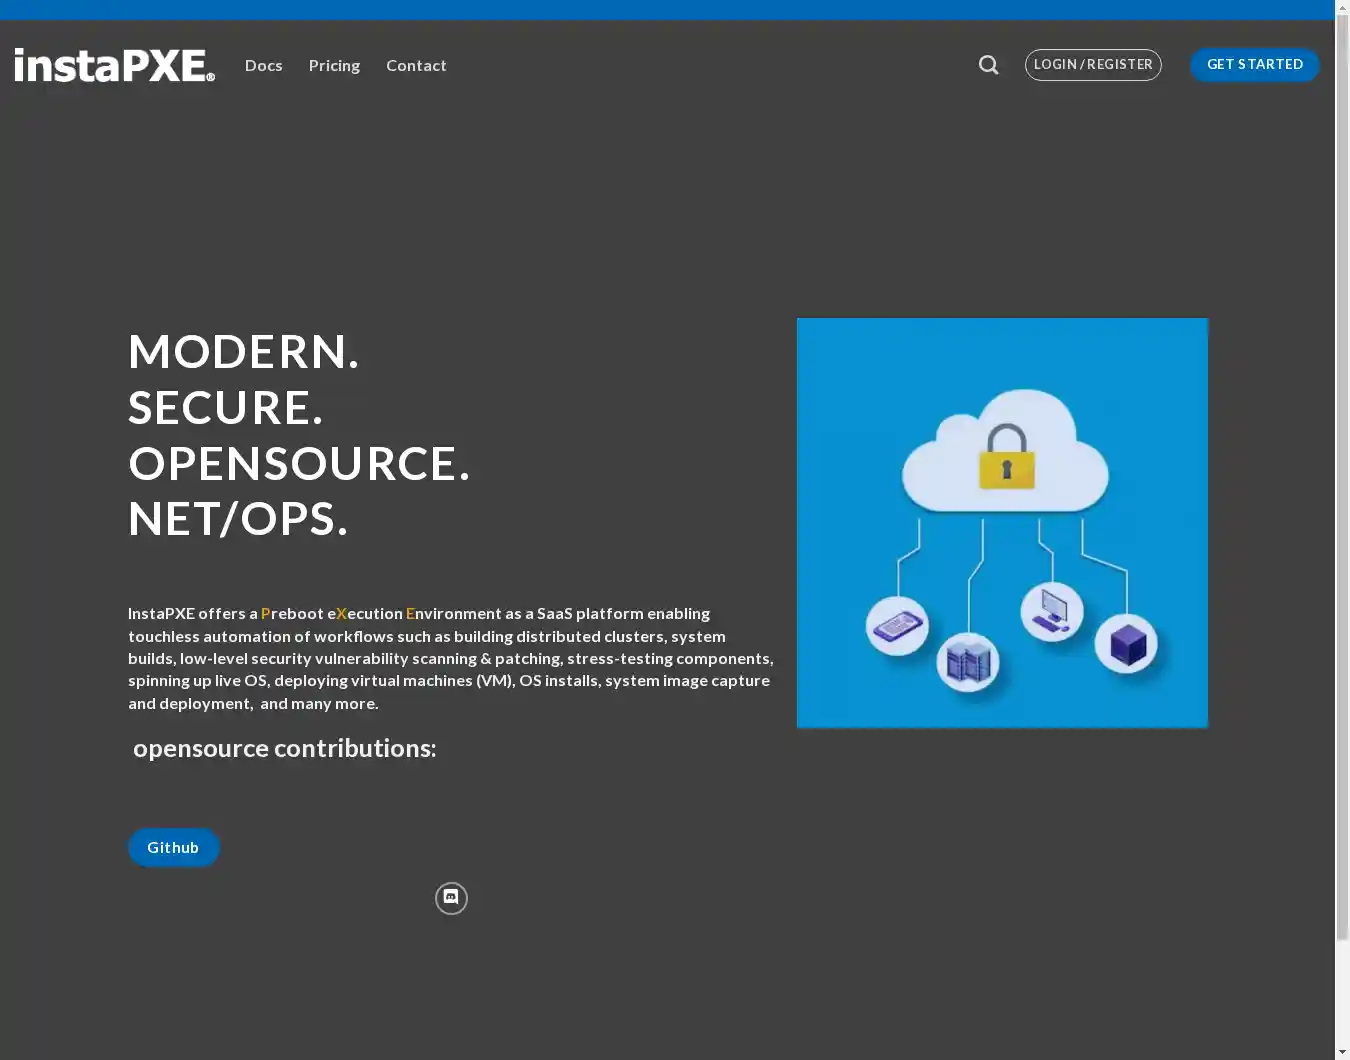1350x1060 pixels.
Task: Open the Docs menu item
Action: pyautogui.click(x=264, y=65)
